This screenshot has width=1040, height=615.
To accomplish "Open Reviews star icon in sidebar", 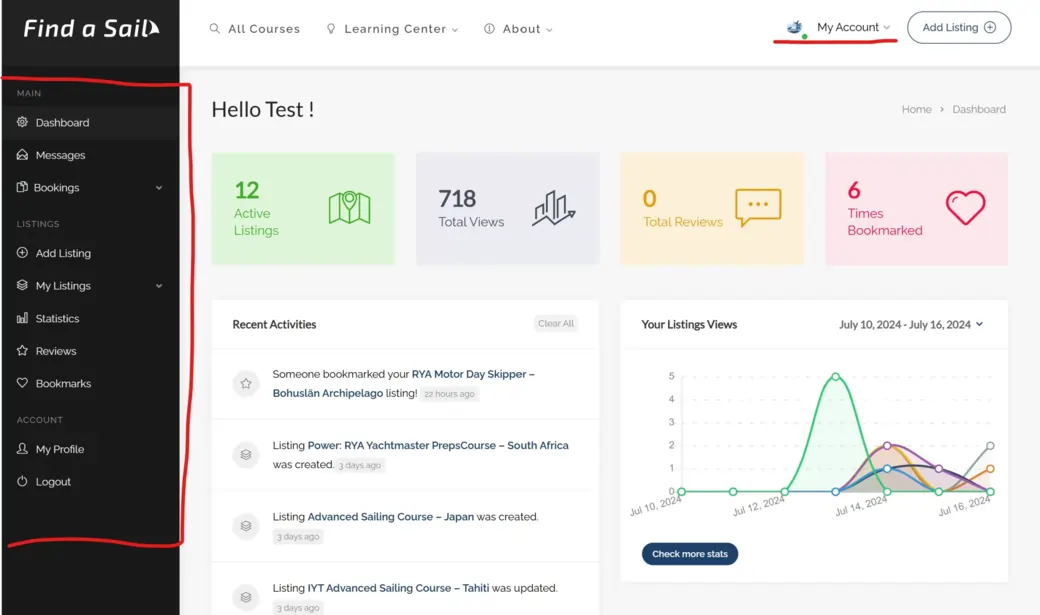I will (23, 351).
